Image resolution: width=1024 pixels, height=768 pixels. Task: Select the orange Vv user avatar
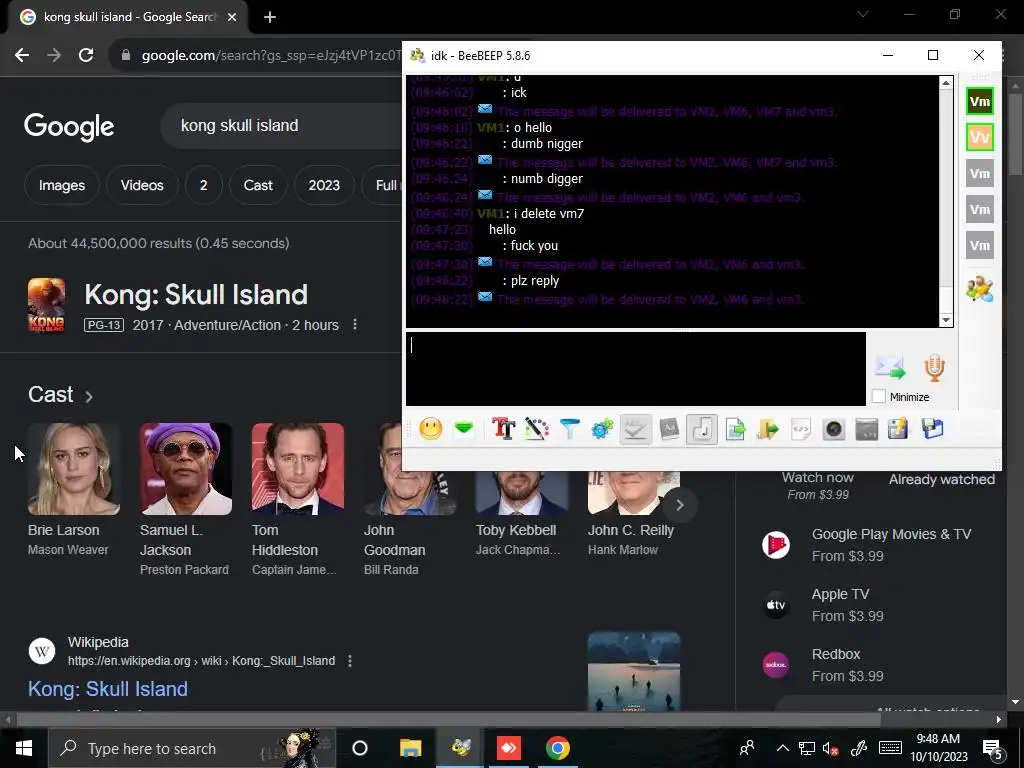click(980, 137)
